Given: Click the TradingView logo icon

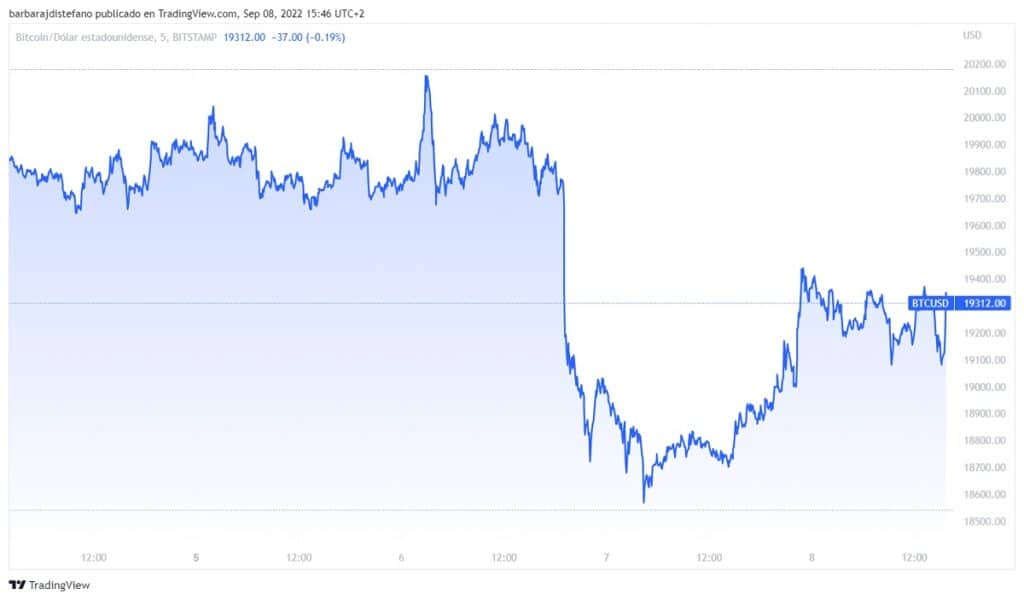Looking at the screenshot, I should point(17,585).
